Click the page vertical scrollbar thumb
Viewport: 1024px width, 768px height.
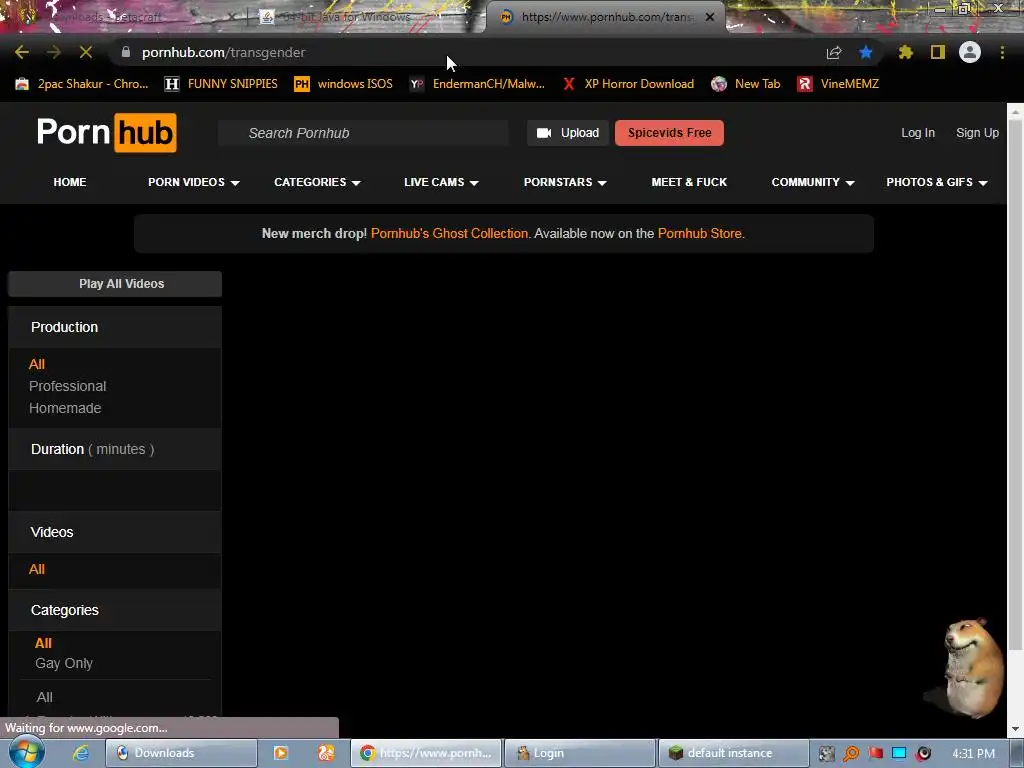coord(1015,385)
